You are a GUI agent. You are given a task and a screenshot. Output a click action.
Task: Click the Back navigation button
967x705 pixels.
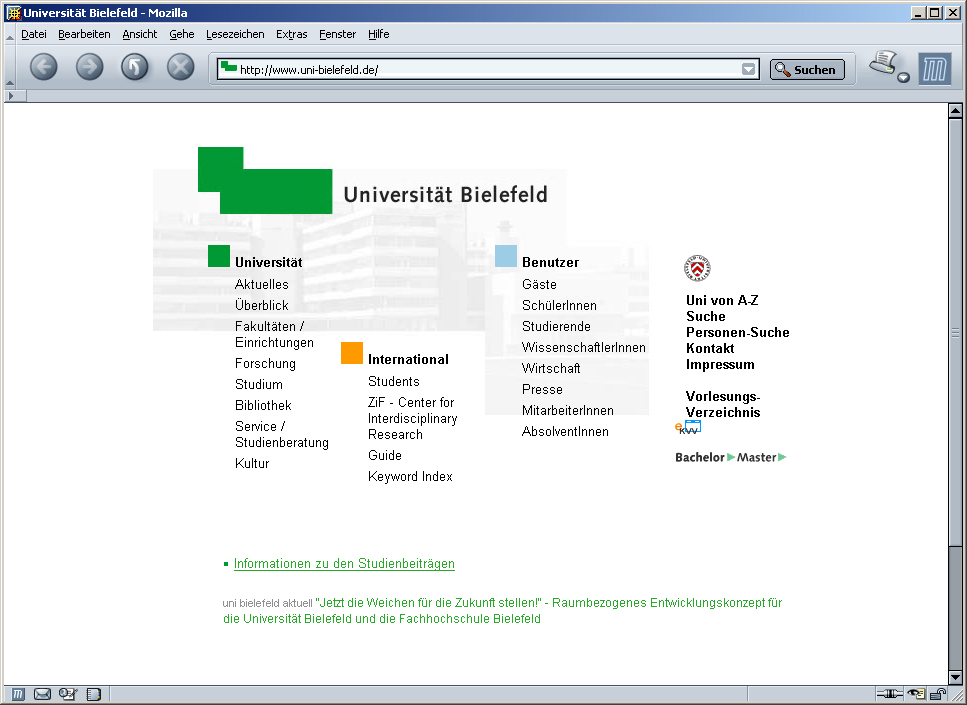pyautogui.click(x=43, y=67)
